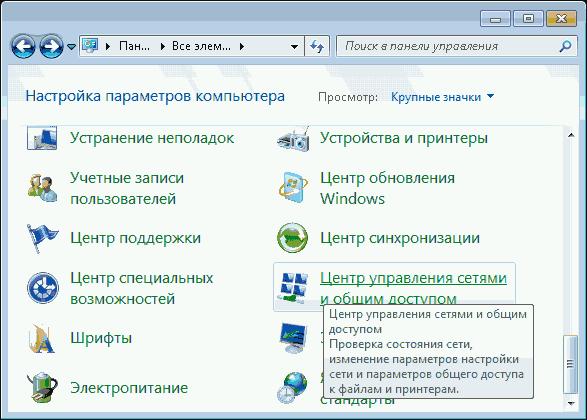The image size is (587, 420).
Task: Open Устранение неполадок link
Action: pos(152,138)
